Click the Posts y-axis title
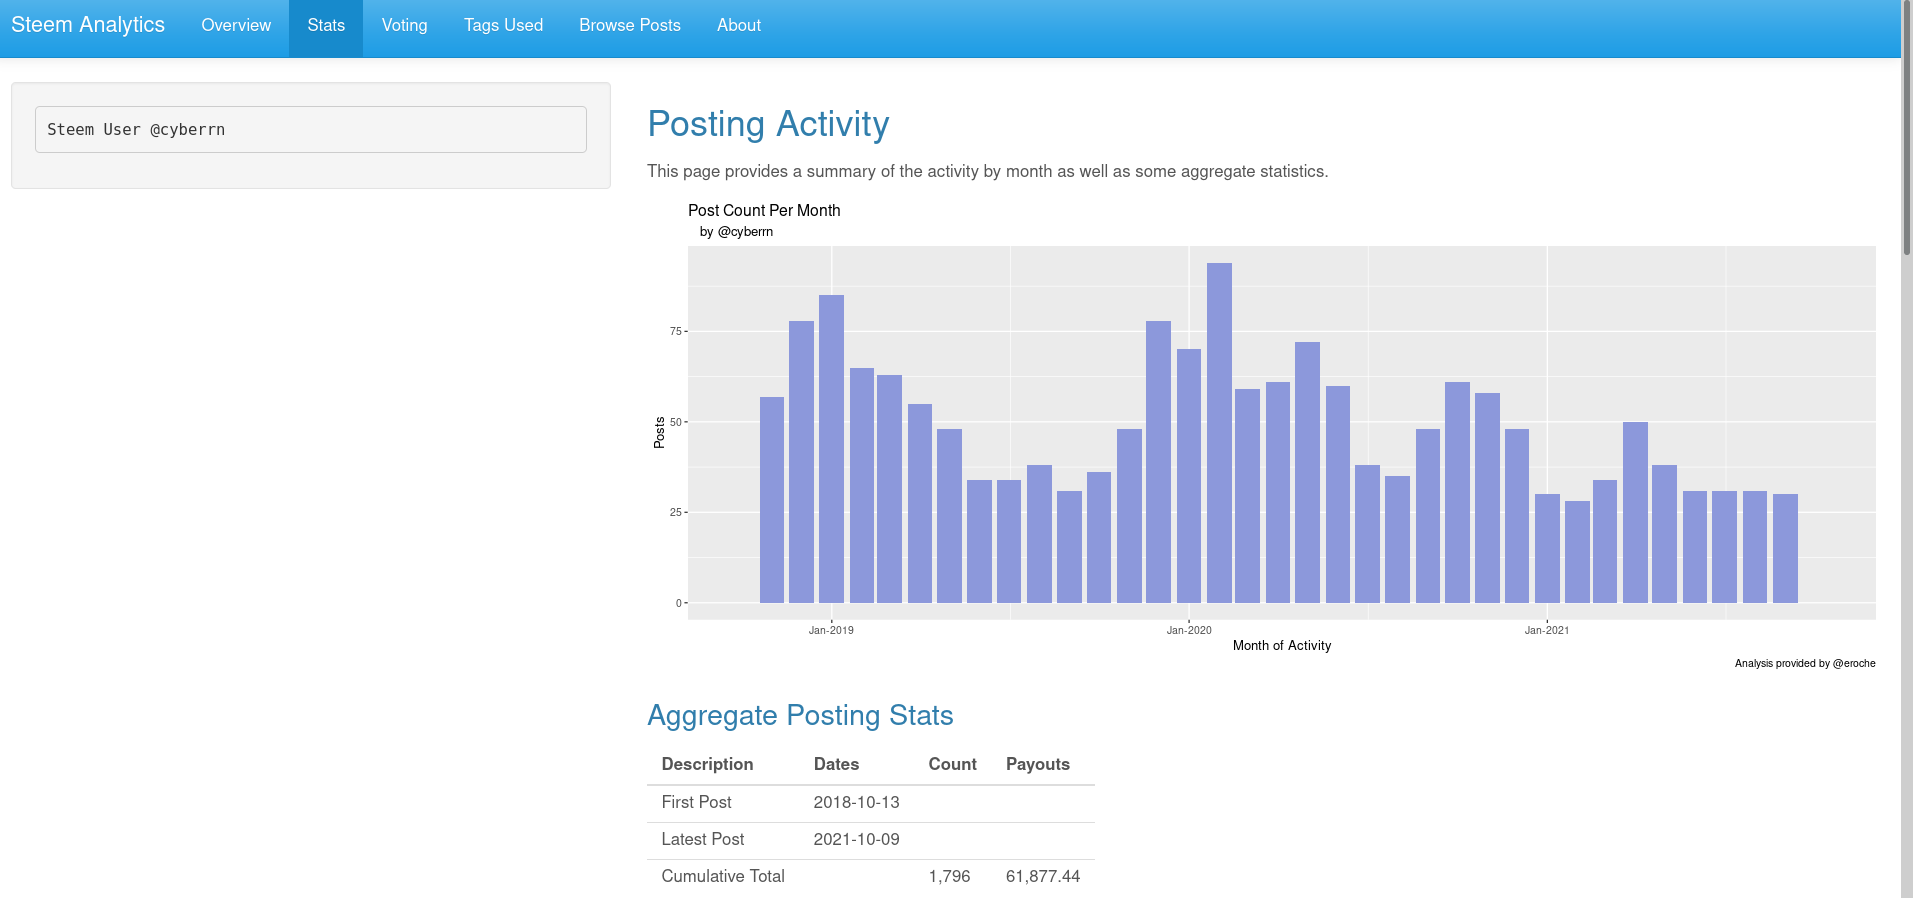The image size is (1913, 898). 659,432
